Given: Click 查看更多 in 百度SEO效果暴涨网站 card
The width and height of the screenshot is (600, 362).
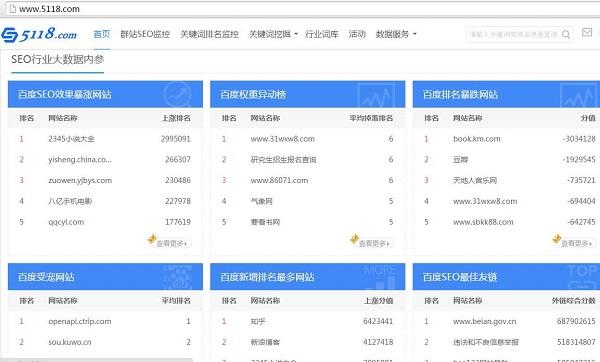Looking at the screenshot, I should point(172,243).
